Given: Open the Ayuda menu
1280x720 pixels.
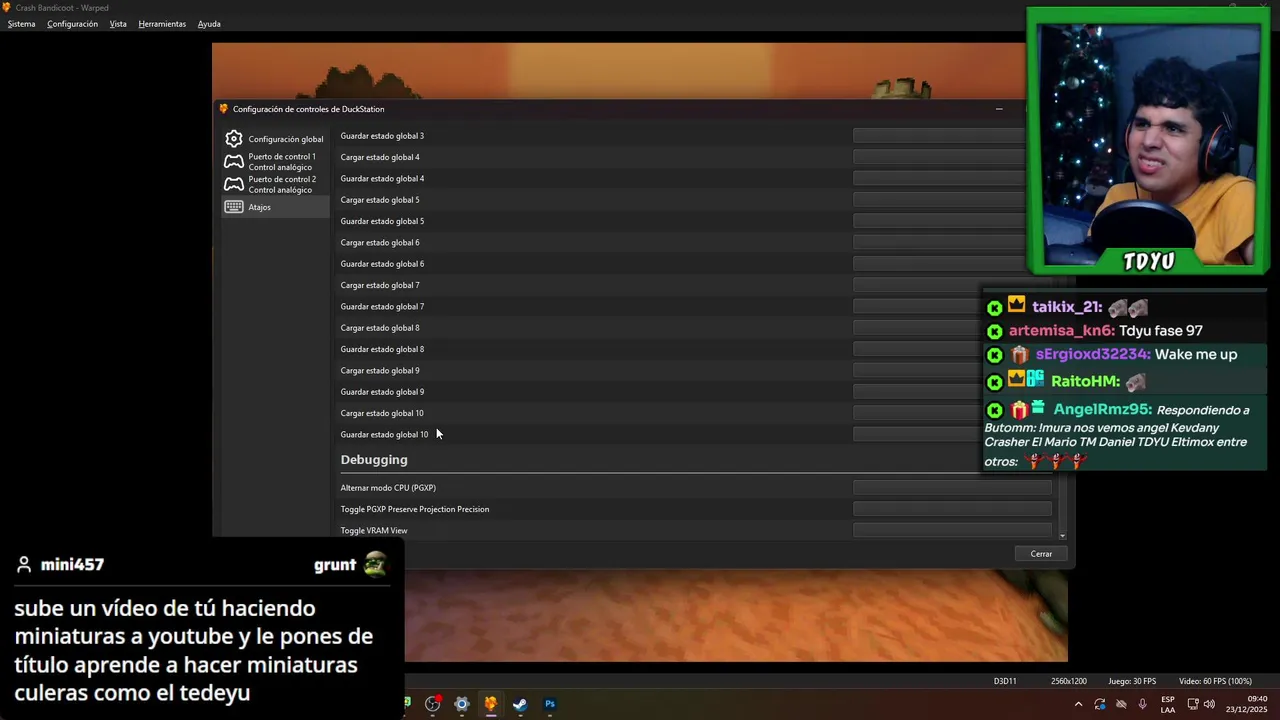Looking at the screenshot, I should point(209,24).
